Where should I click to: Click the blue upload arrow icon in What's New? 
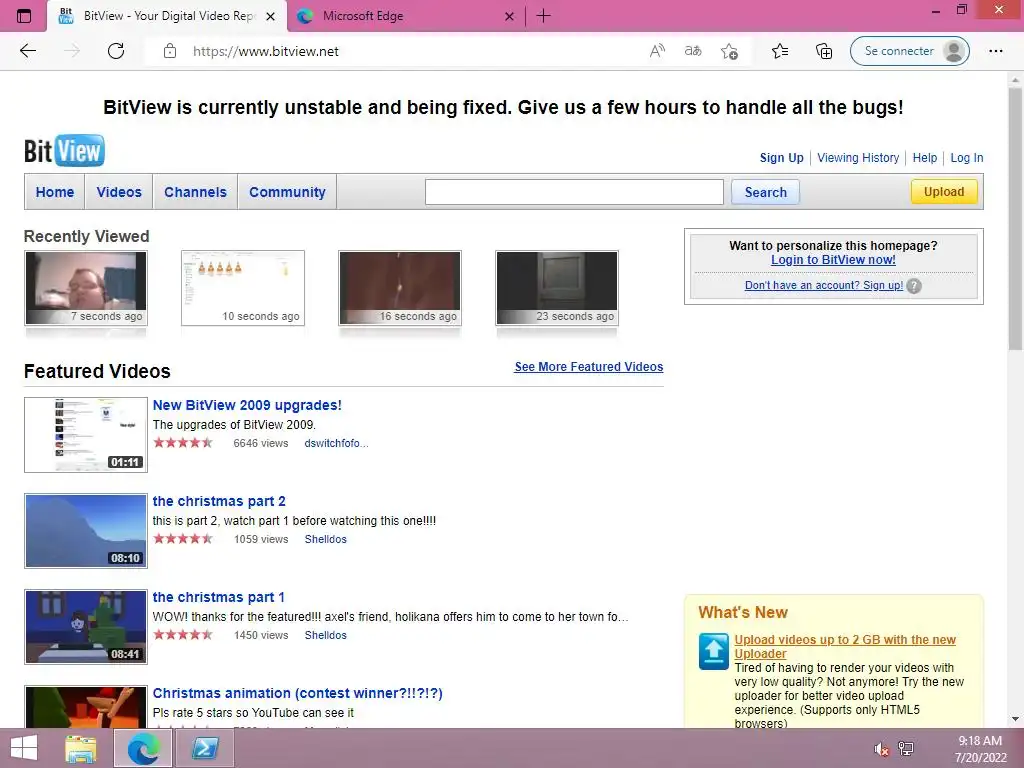click(713, 651)
